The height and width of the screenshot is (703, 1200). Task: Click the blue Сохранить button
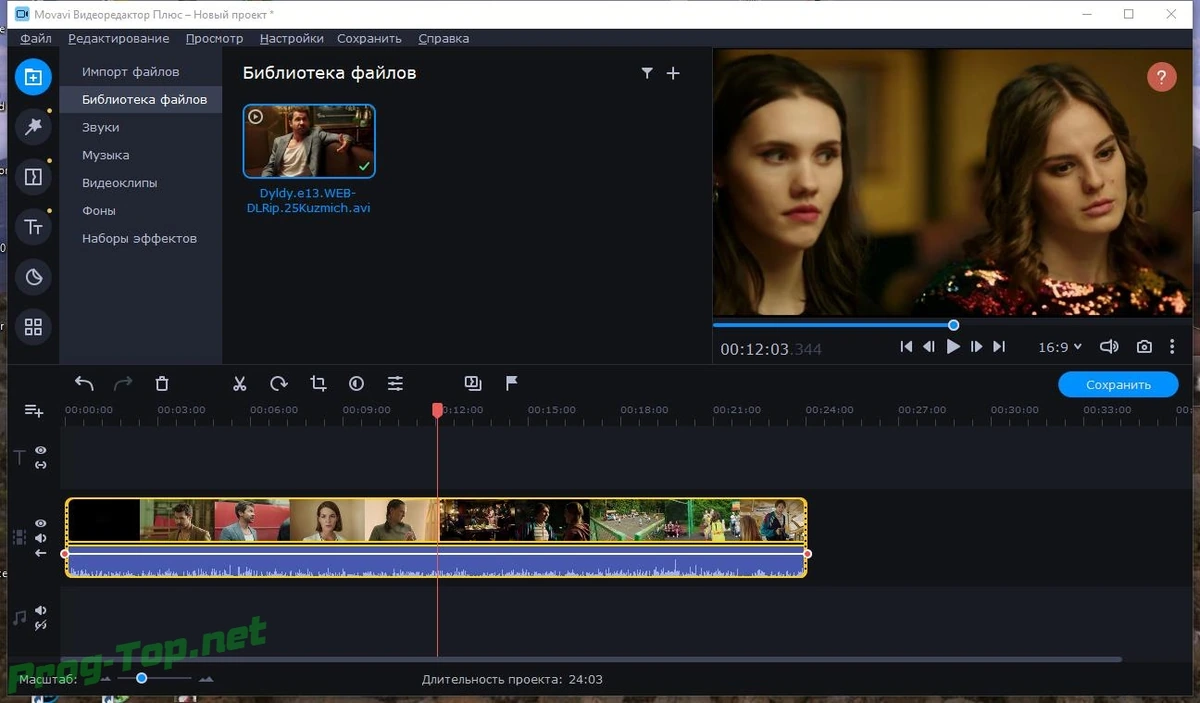click(x=1118, y=384)
